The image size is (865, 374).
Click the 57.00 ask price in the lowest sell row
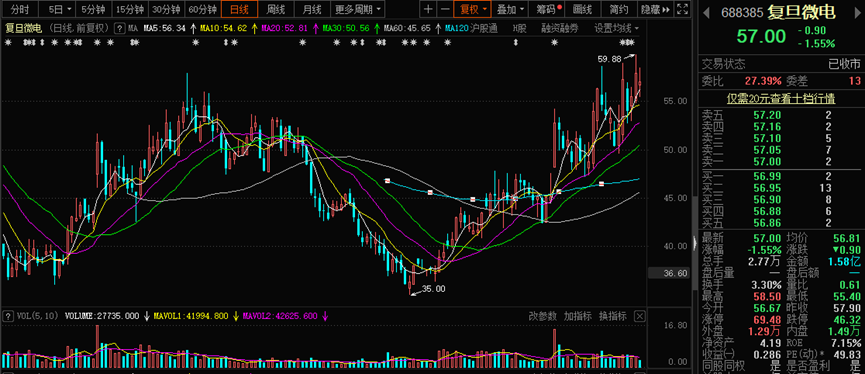(x=767, y=162)
